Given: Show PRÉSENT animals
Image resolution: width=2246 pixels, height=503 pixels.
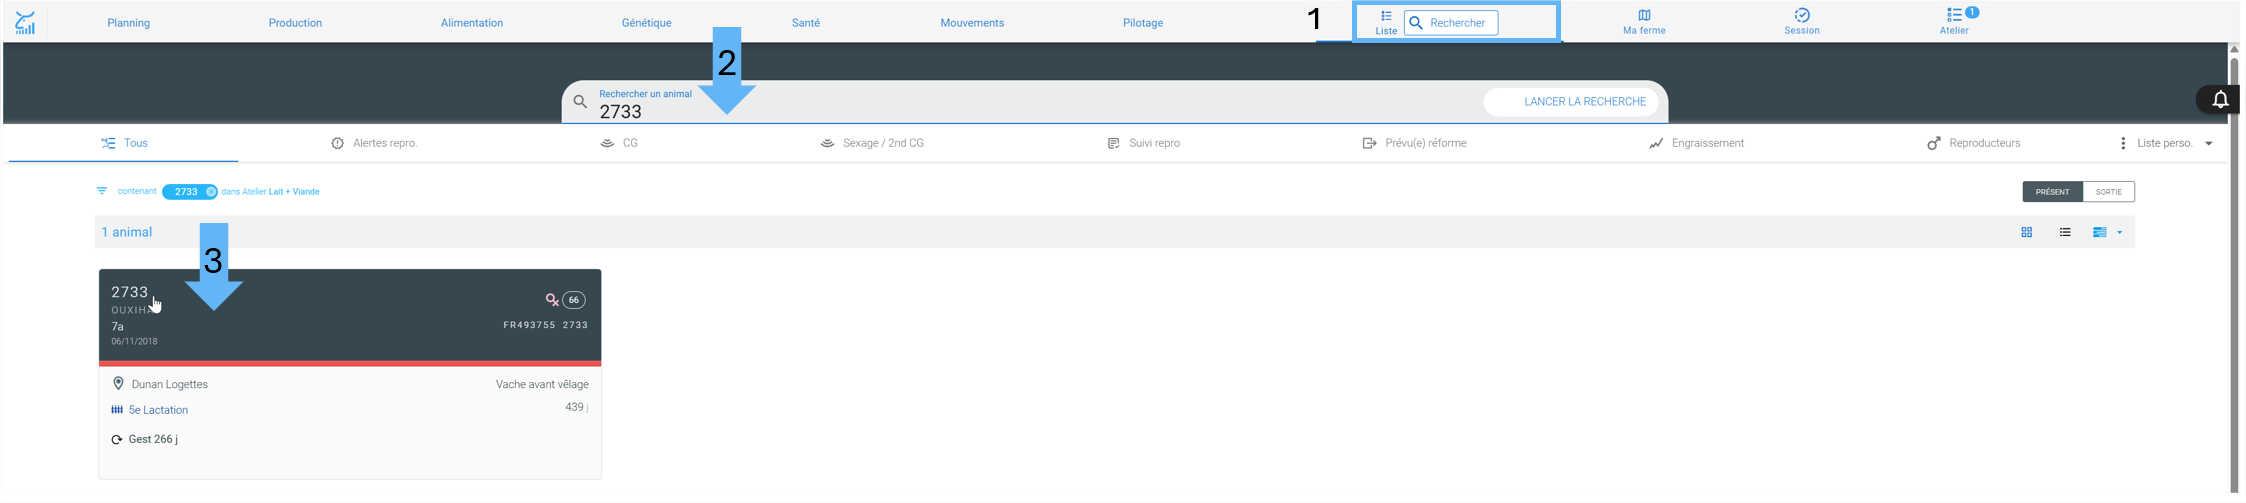Looking at the screenshot, I should 2052,192.
